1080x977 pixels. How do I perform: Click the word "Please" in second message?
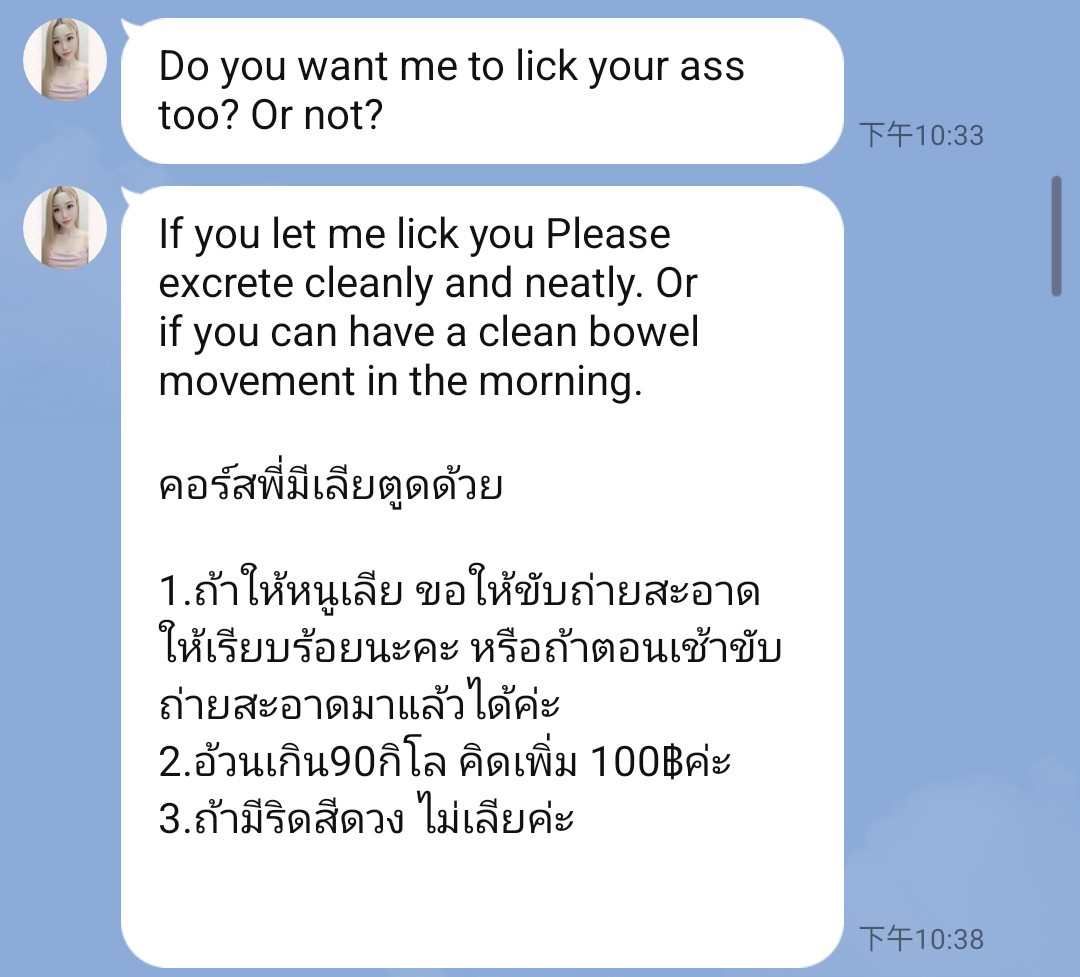pyautogui.click(x=608, y=234)
